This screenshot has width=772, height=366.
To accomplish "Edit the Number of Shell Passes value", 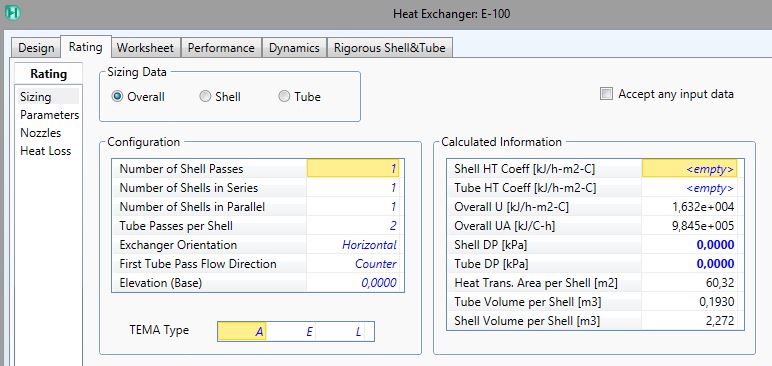I will click(x=353, y=168).
